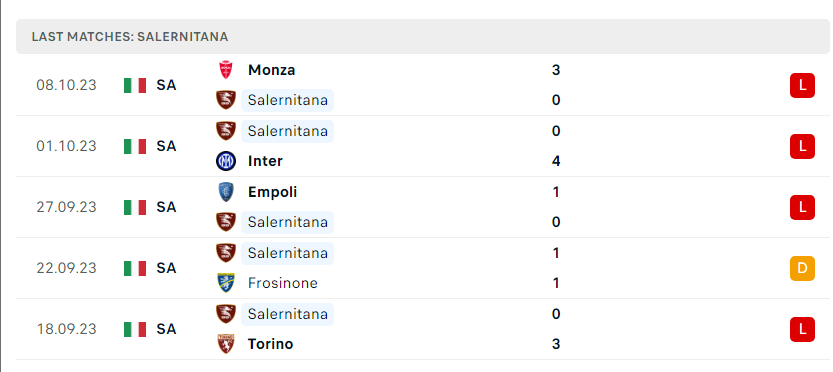Click the loss badge for the Inter match
The height and width of the screenshot is (372, 833).
tap(802, 146)
